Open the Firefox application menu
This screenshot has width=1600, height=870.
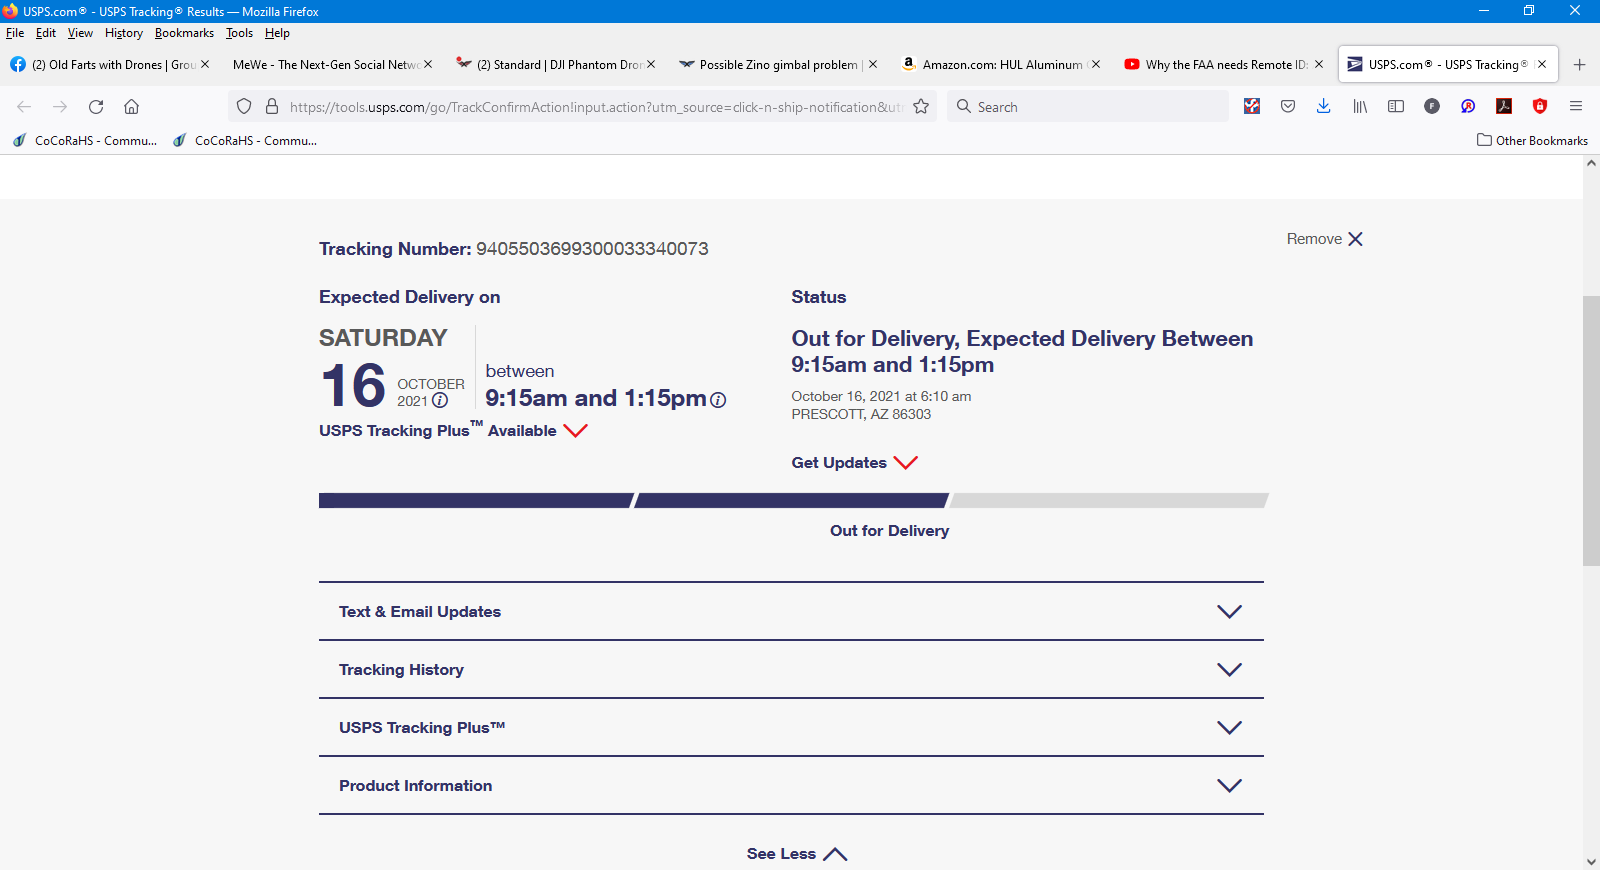(x=1576, y=106)
